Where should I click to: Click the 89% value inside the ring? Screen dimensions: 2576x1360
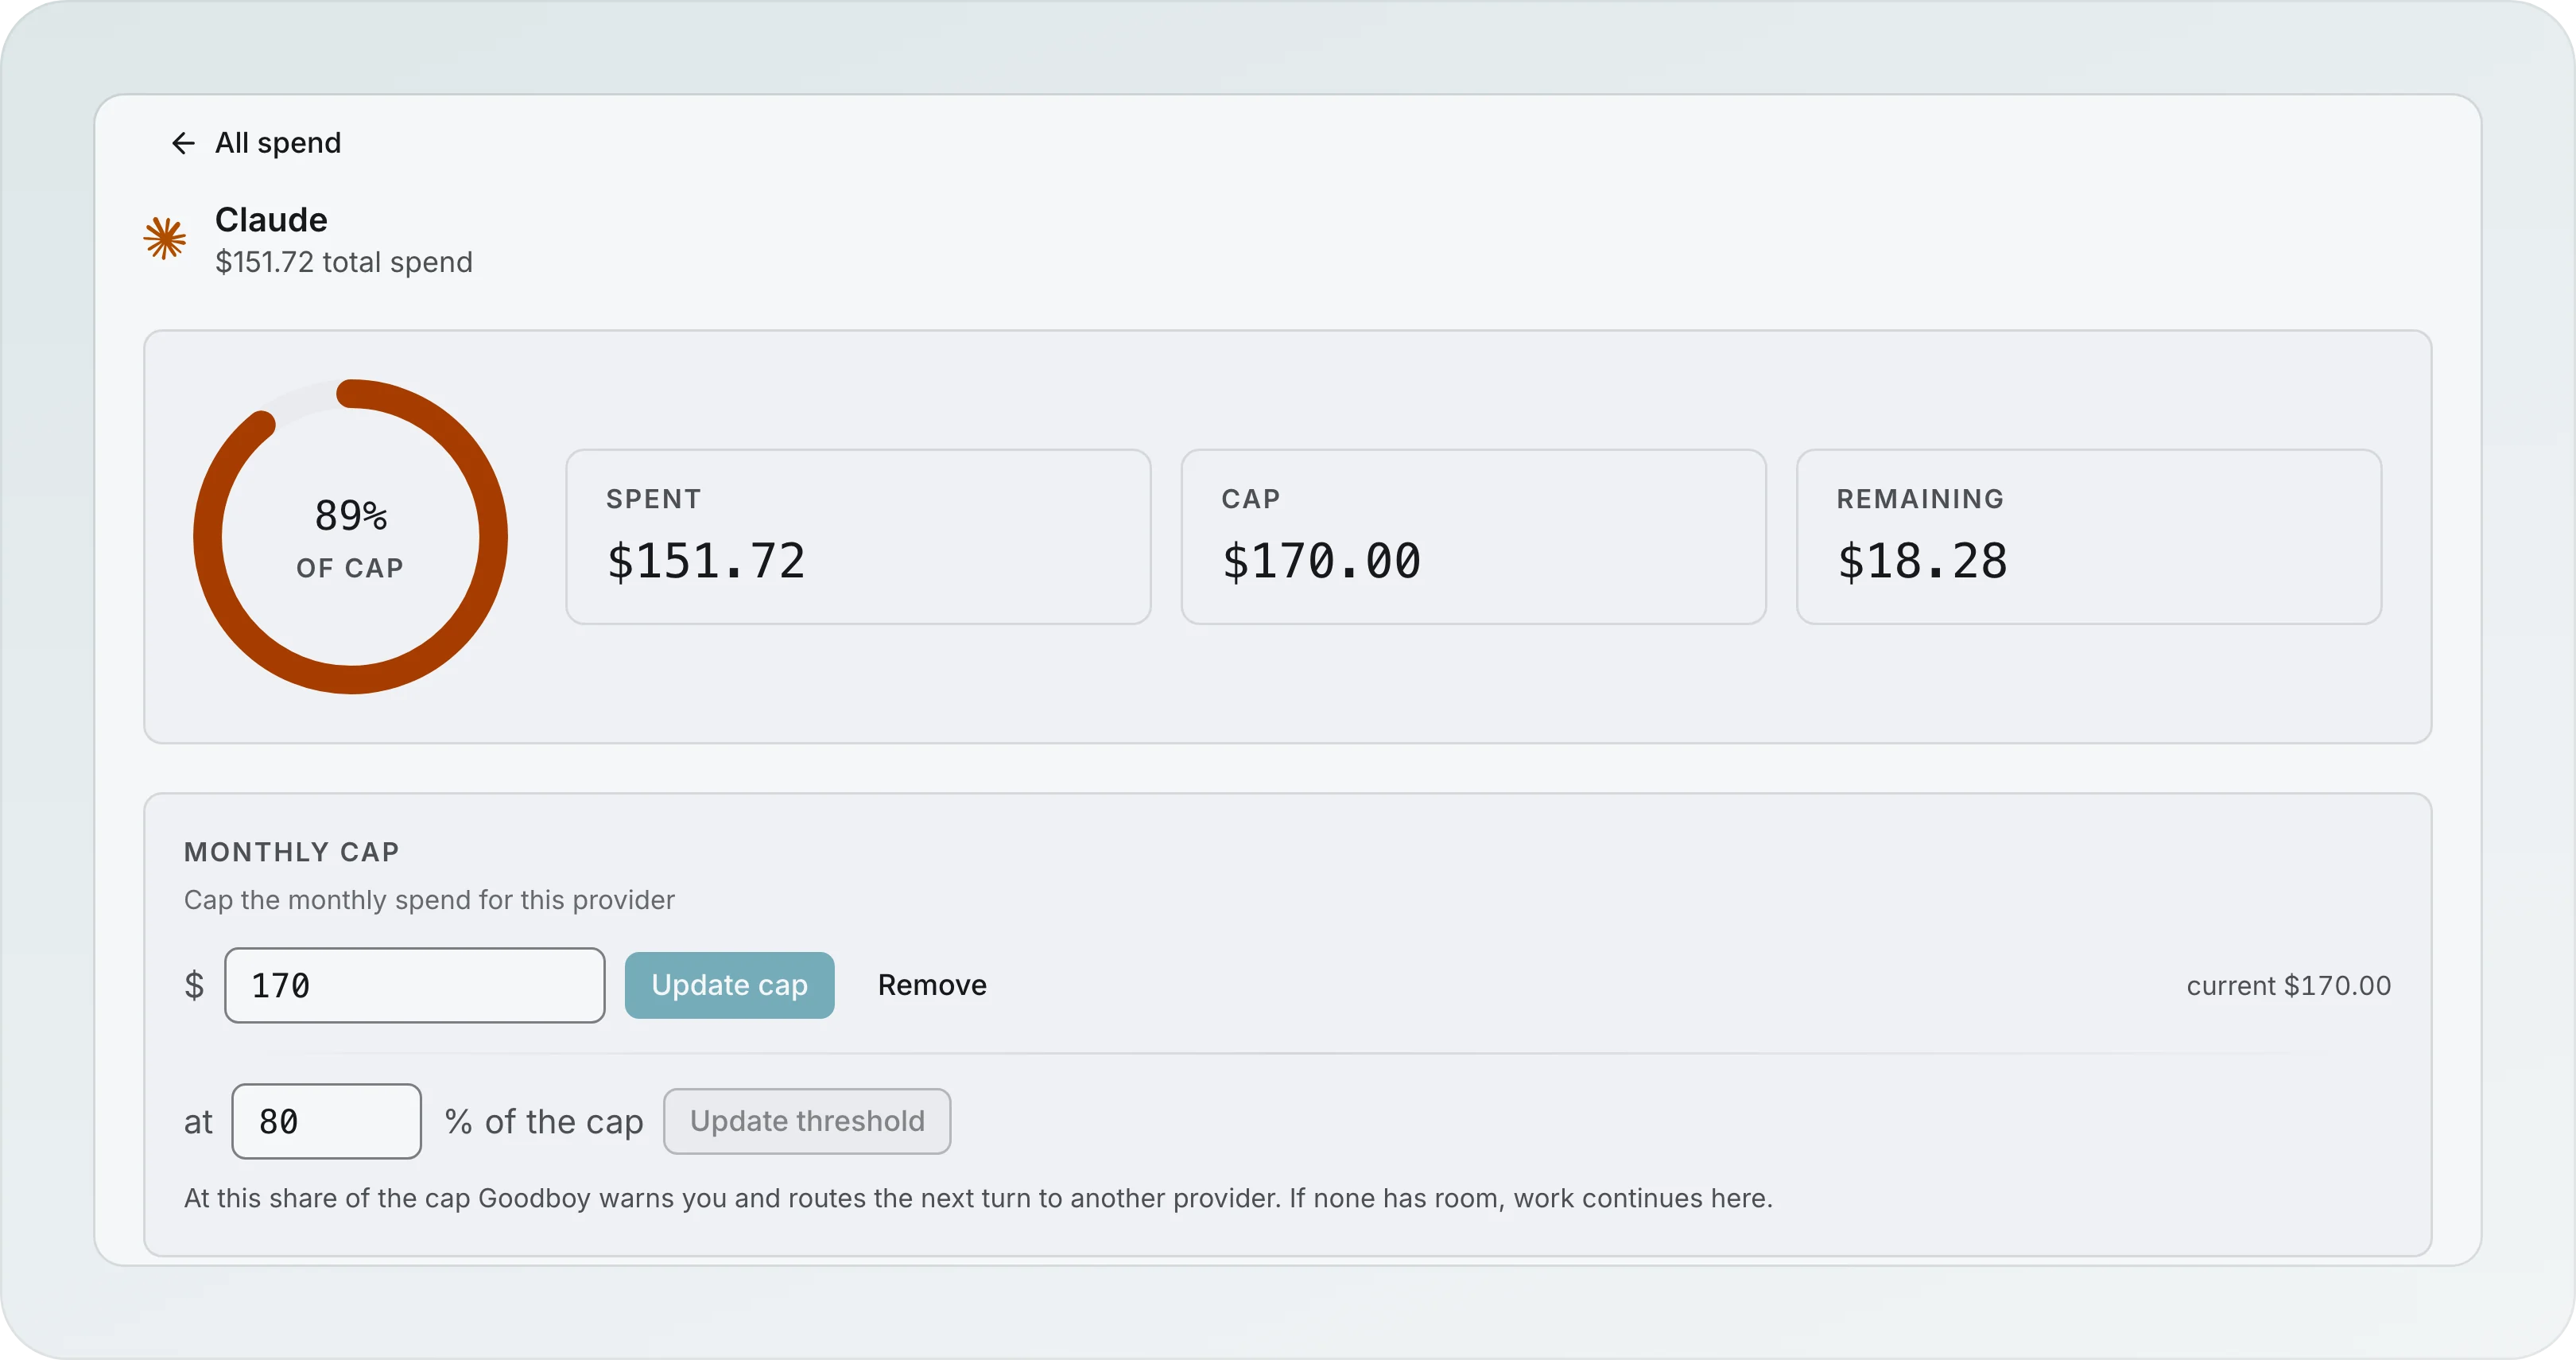pyautogui.click(x=350, y=515)
